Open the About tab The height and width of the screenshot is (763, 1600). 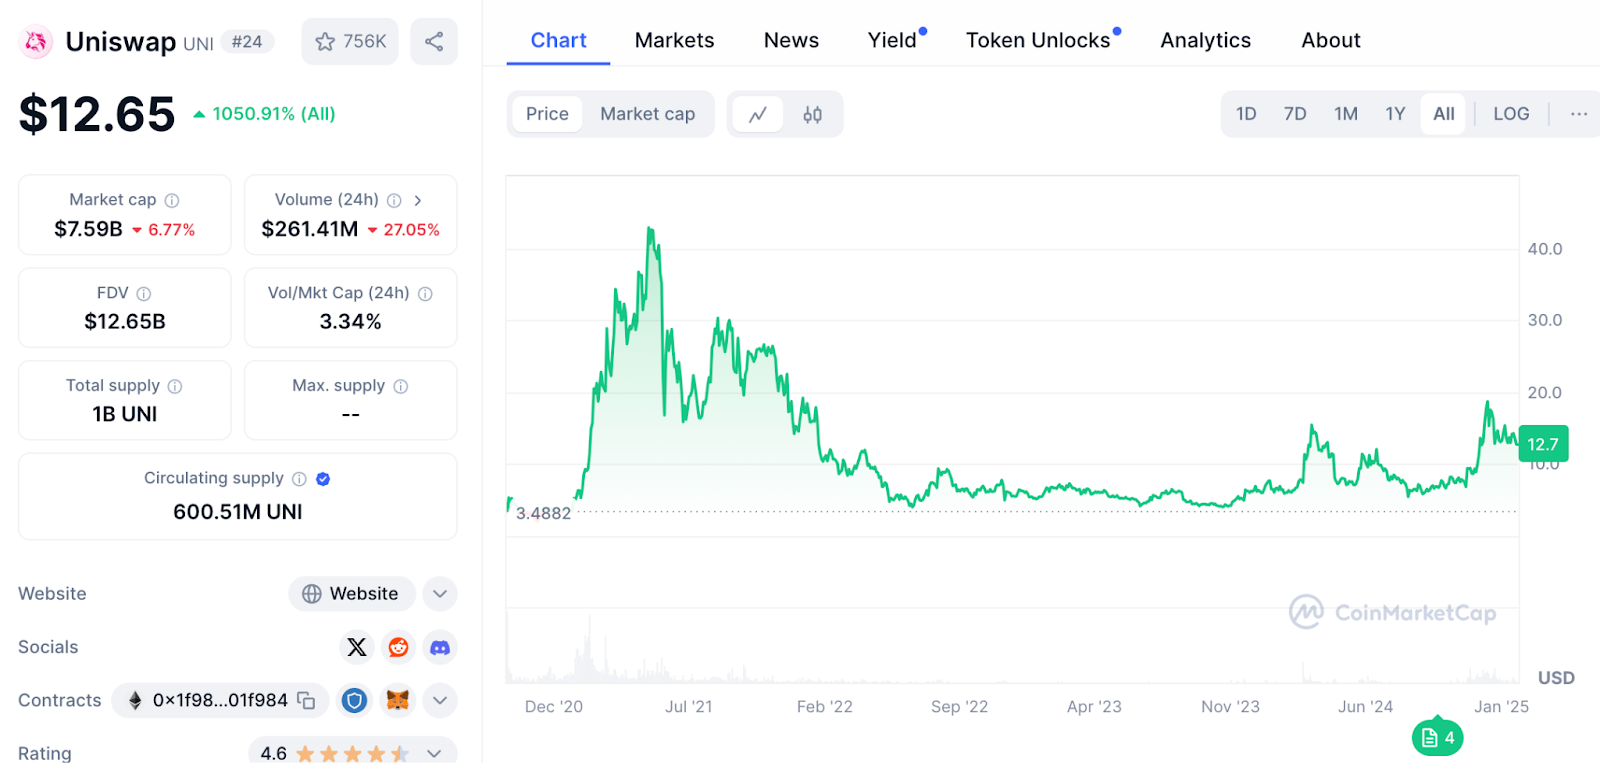(1331, 40)
